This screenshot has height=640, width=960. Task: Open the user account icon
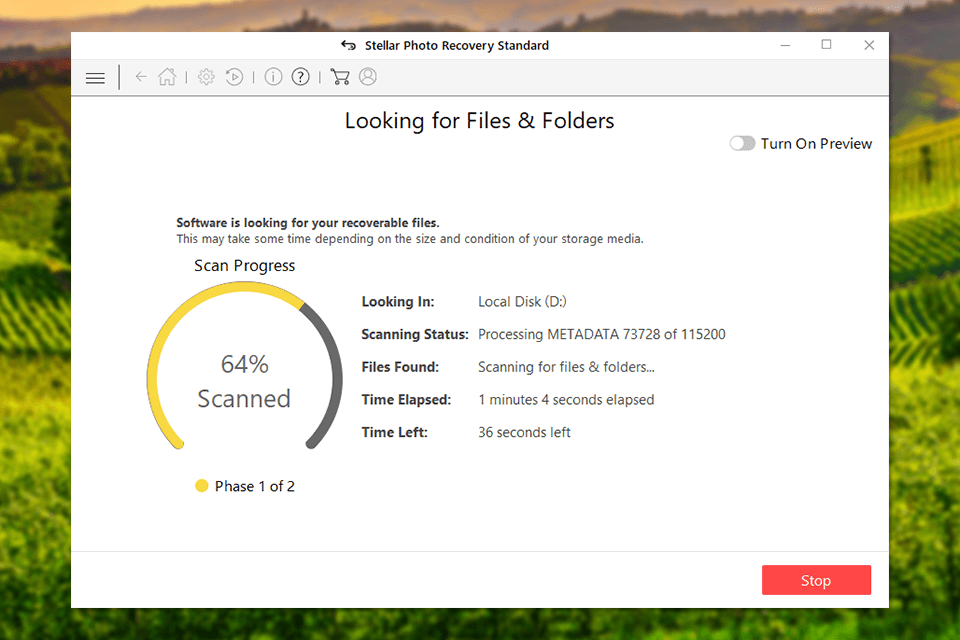click(367, 77)
